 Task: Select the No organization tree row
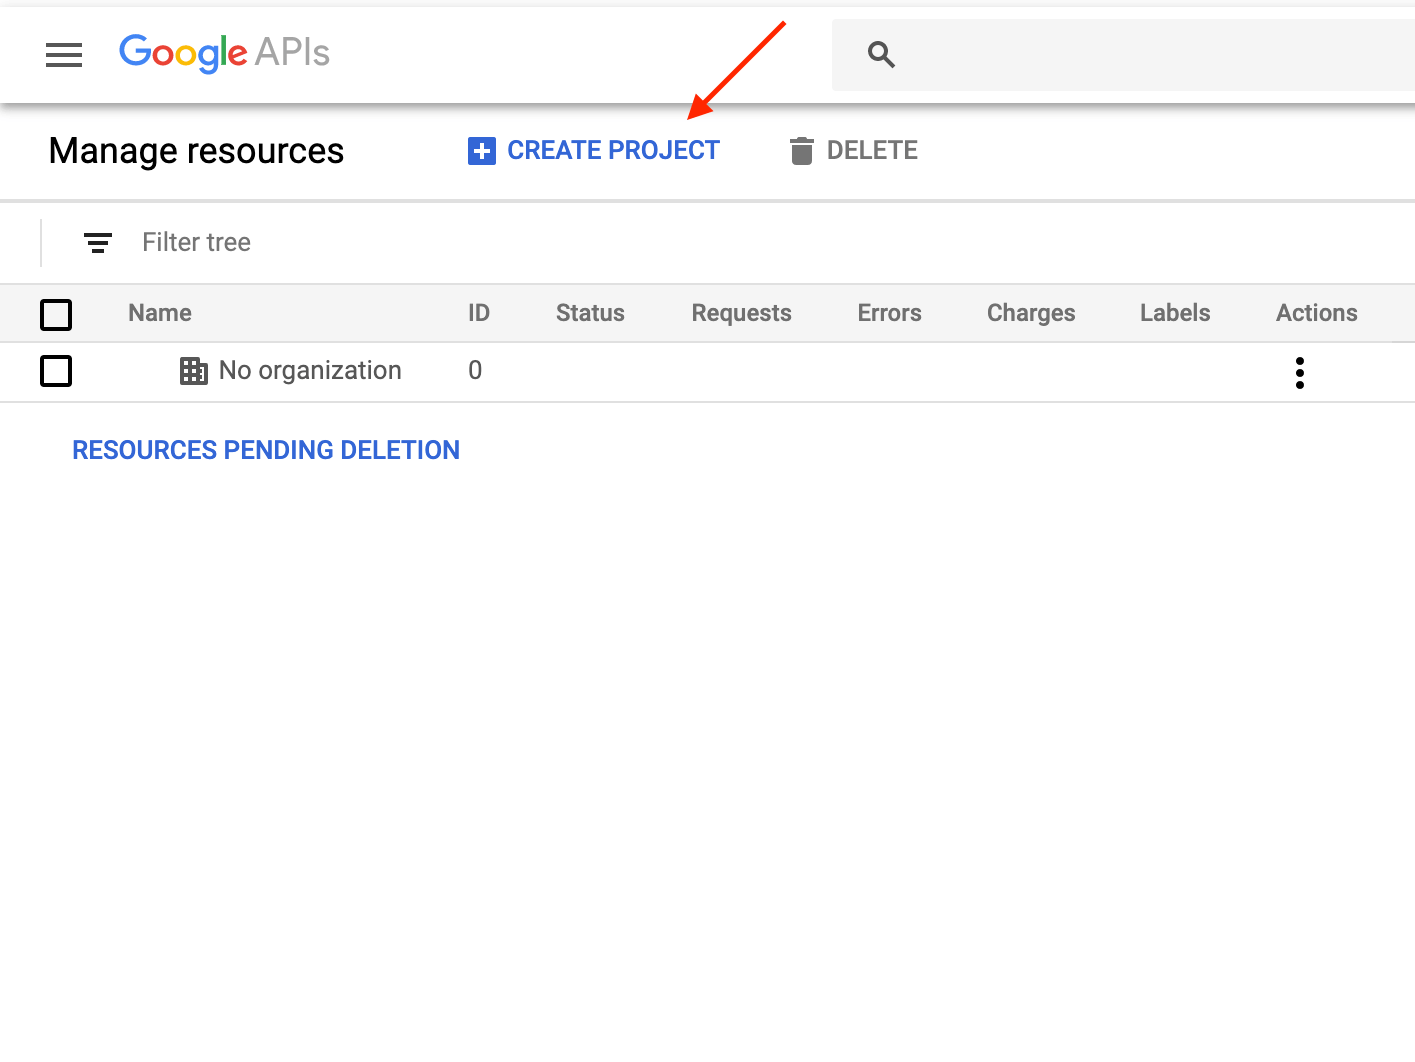click(x=310, y=371)
